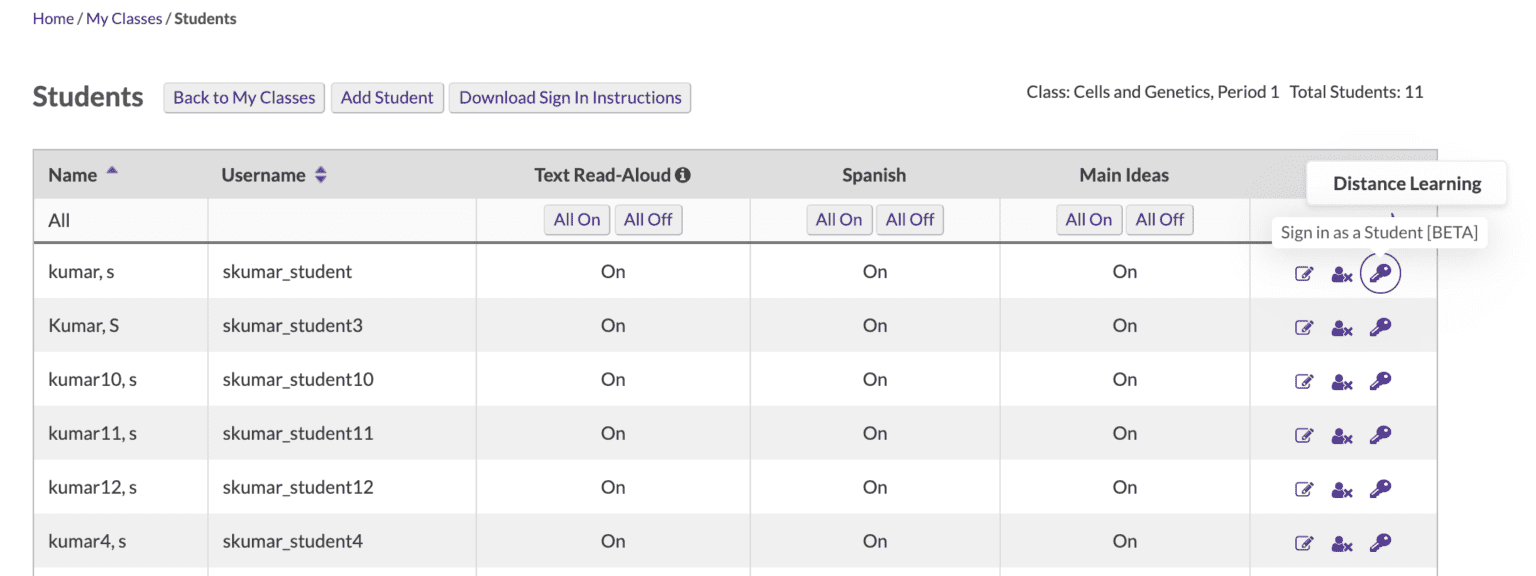The width and height of the screenshot is (1536, 576).
Task: Edit Kumar, S row using the pencil icon
Action: pyautogui.click(x=1304, y=327)
